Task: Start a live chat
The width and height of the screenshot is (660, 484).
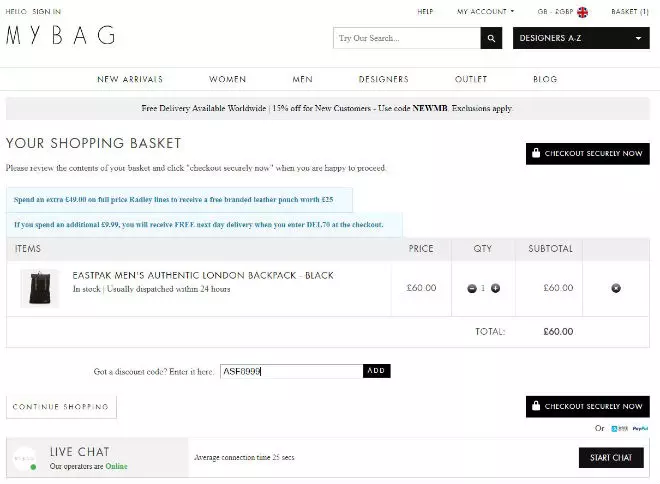Action: (x=611, y=458)
